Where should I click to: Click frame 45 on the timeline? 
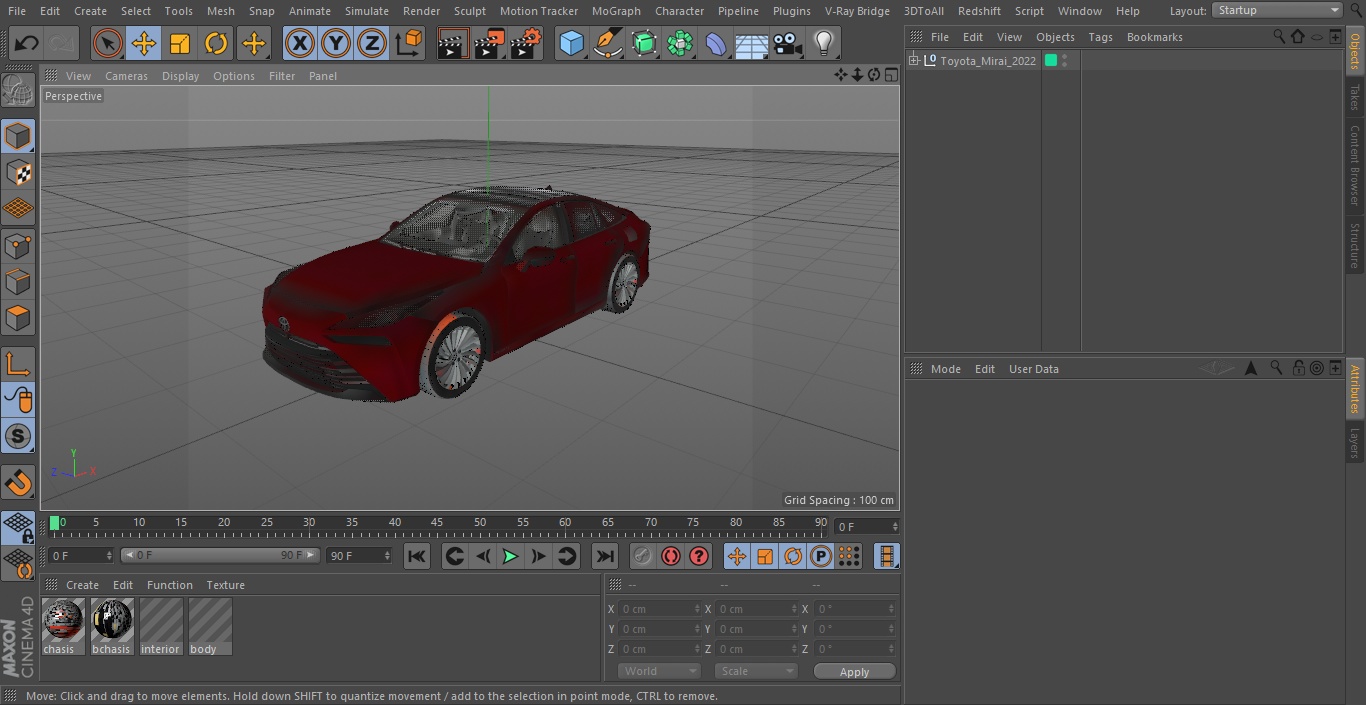(x=437, y=523)
